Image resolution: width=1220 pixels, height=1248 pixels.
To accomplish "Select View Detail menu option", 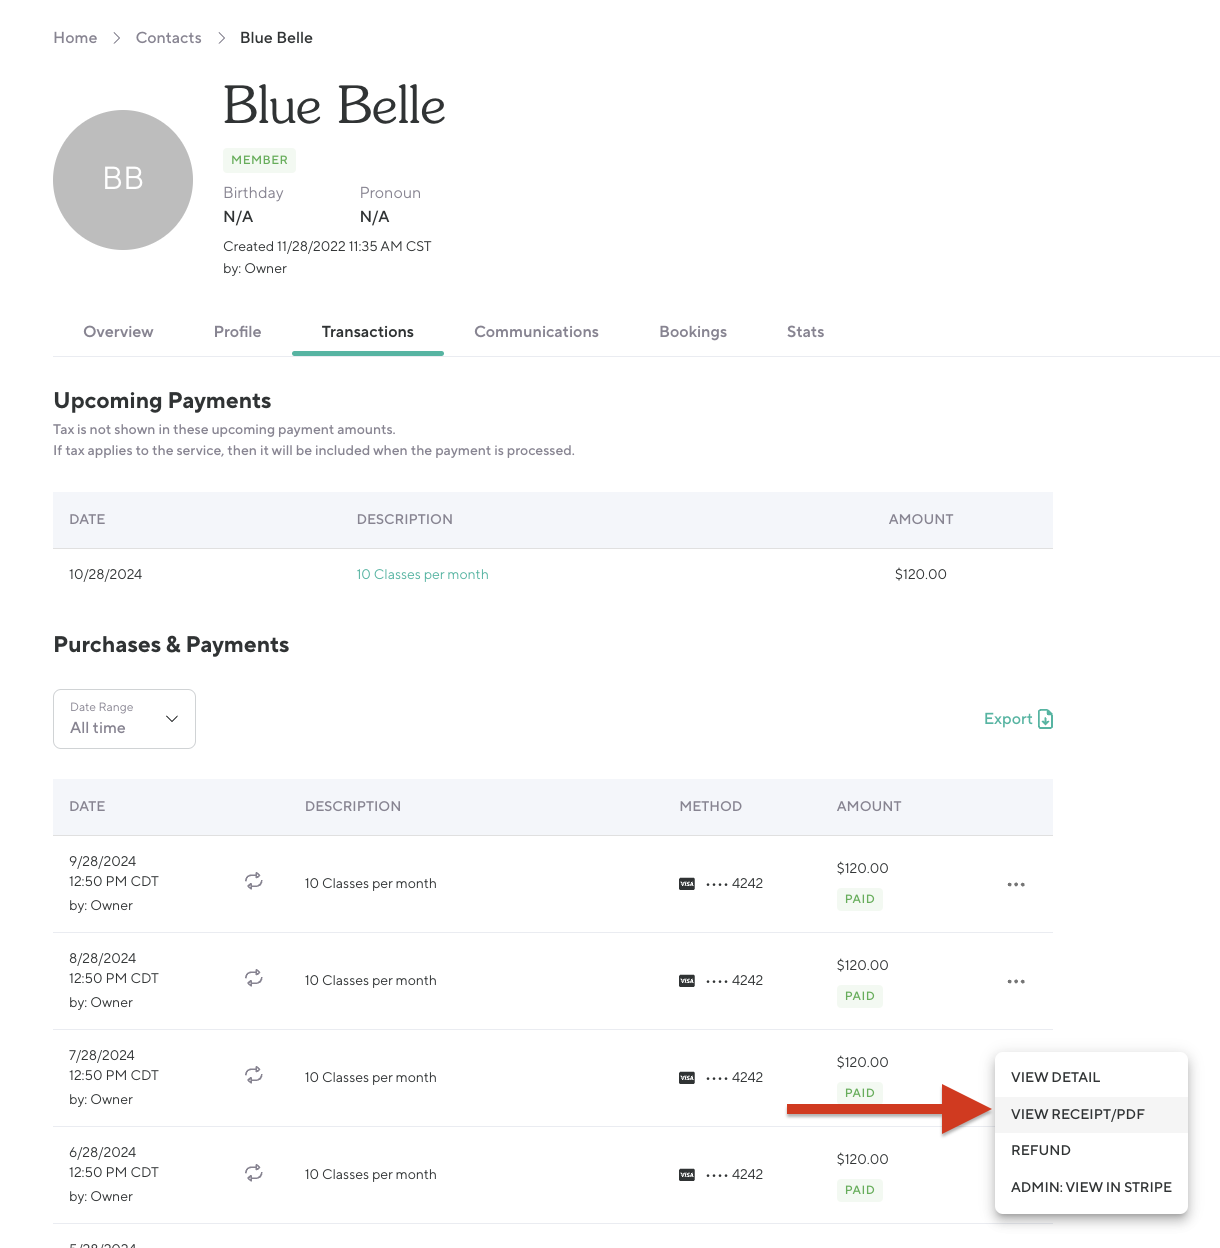I will 1055,1077.
